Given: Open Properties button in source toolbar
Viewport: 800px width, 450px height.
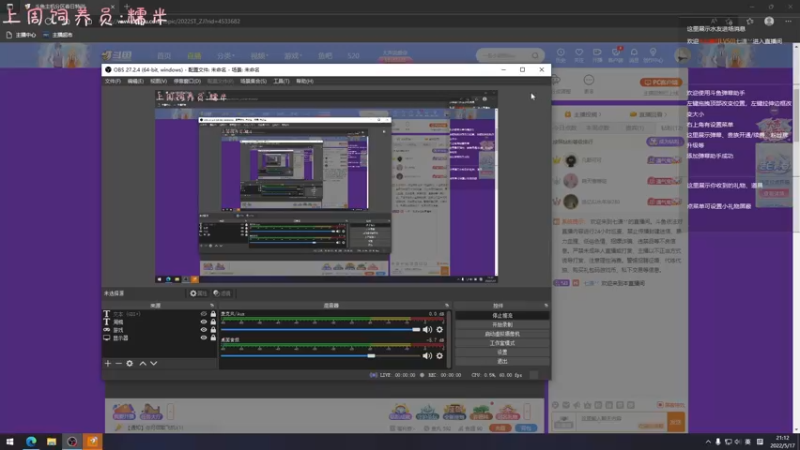Looking at the screenshot, I should 198,293.
